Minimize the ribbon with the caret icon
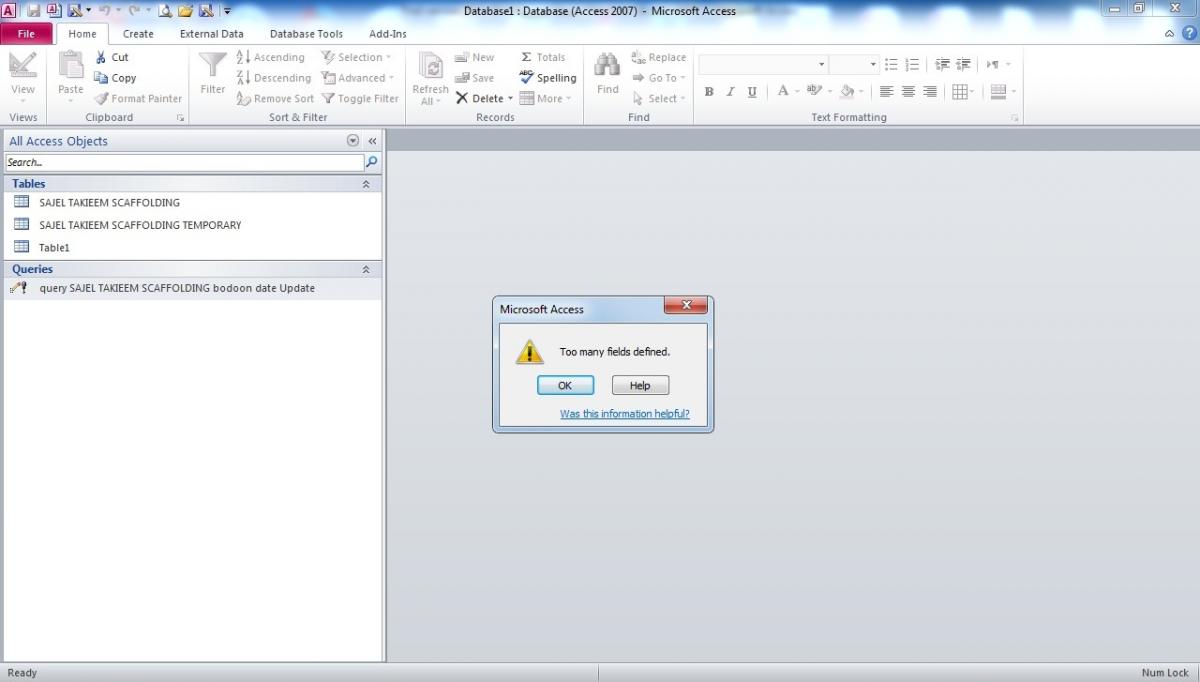Screen dimensions: 1200x682 [x=1171, y=33]
